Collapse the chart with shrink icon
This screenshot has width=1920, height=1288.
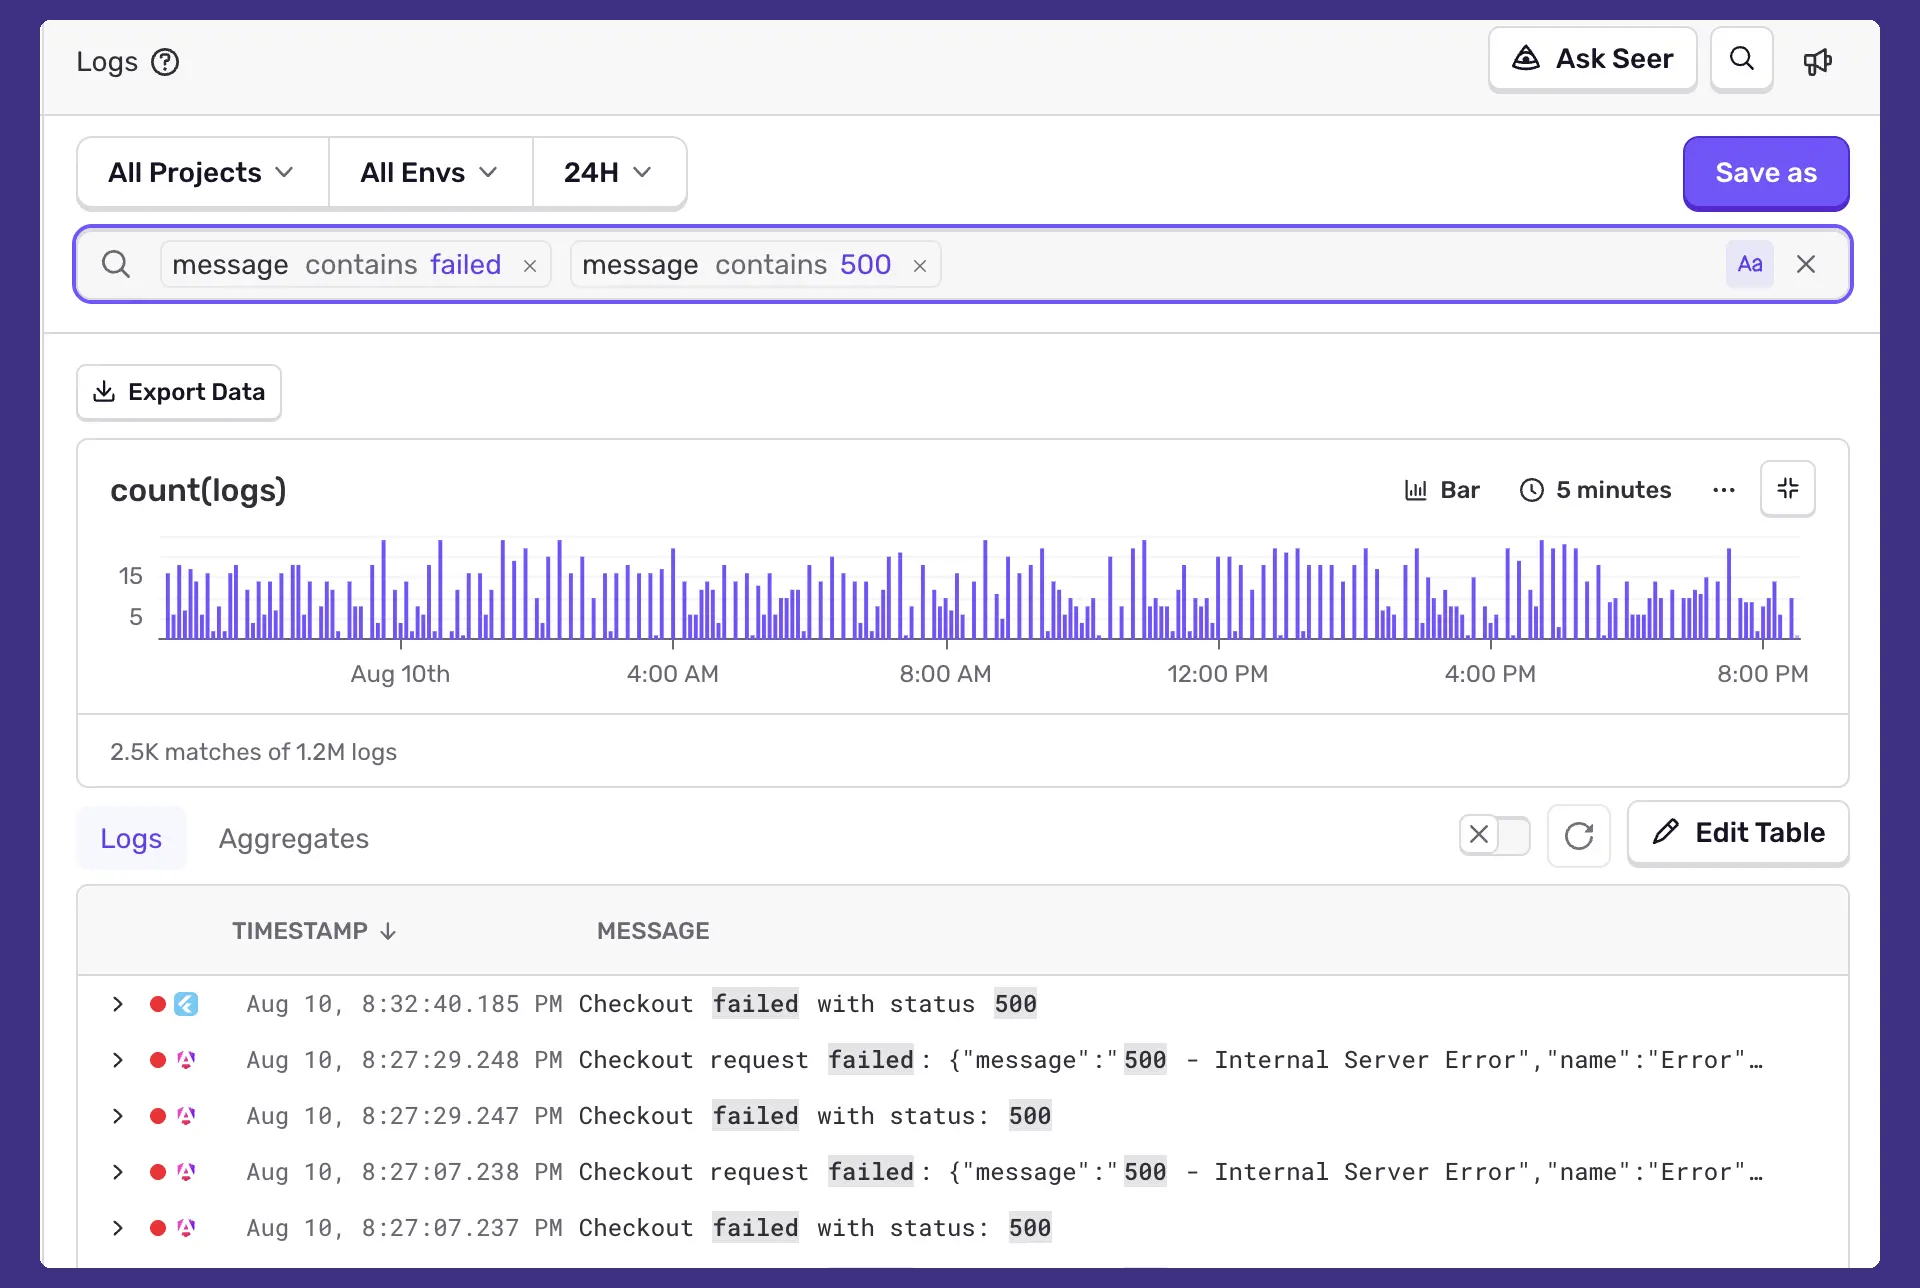(x=1788, y=489)
